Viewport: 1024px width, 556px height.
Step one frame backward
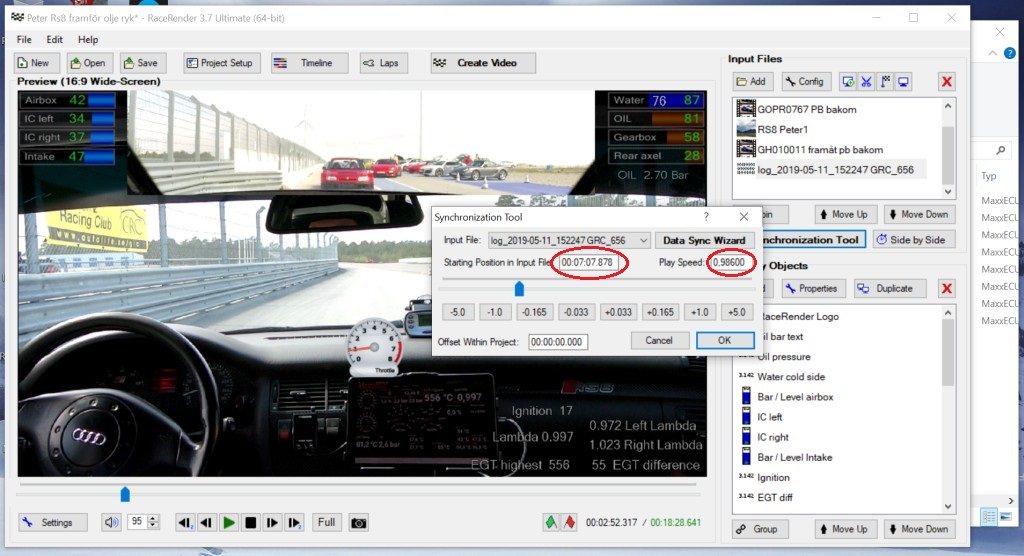206,523
